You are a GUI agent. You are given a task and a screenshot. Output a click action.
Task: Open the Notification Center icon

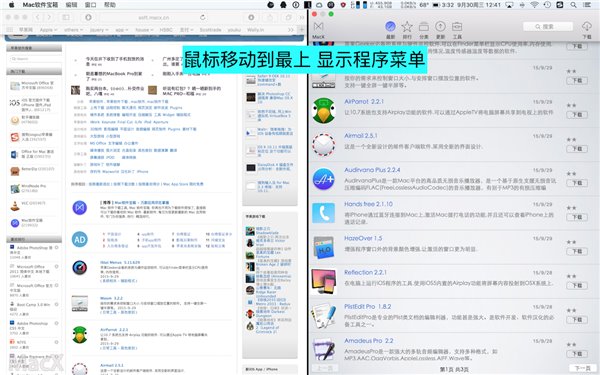(587, 5)
